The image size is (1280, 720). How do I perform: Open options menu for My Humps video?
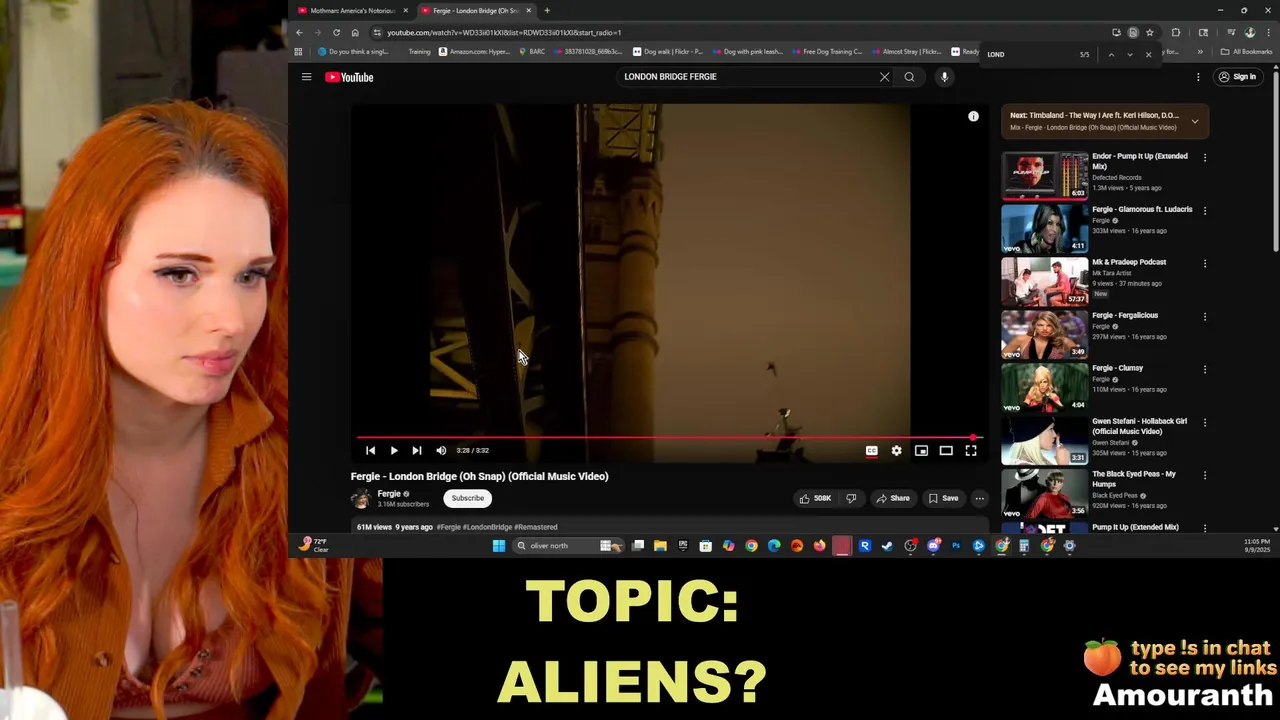coord(1204,476)
